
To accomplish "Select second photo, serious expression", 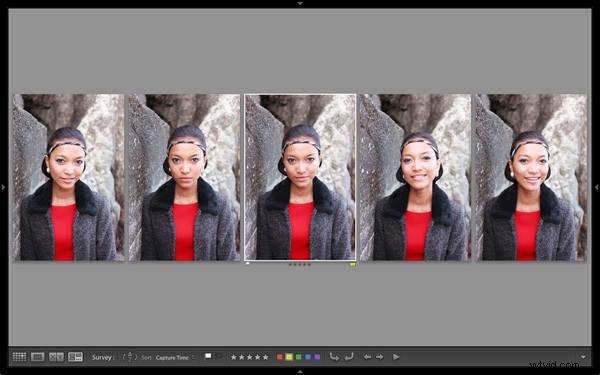I will 184,178.
